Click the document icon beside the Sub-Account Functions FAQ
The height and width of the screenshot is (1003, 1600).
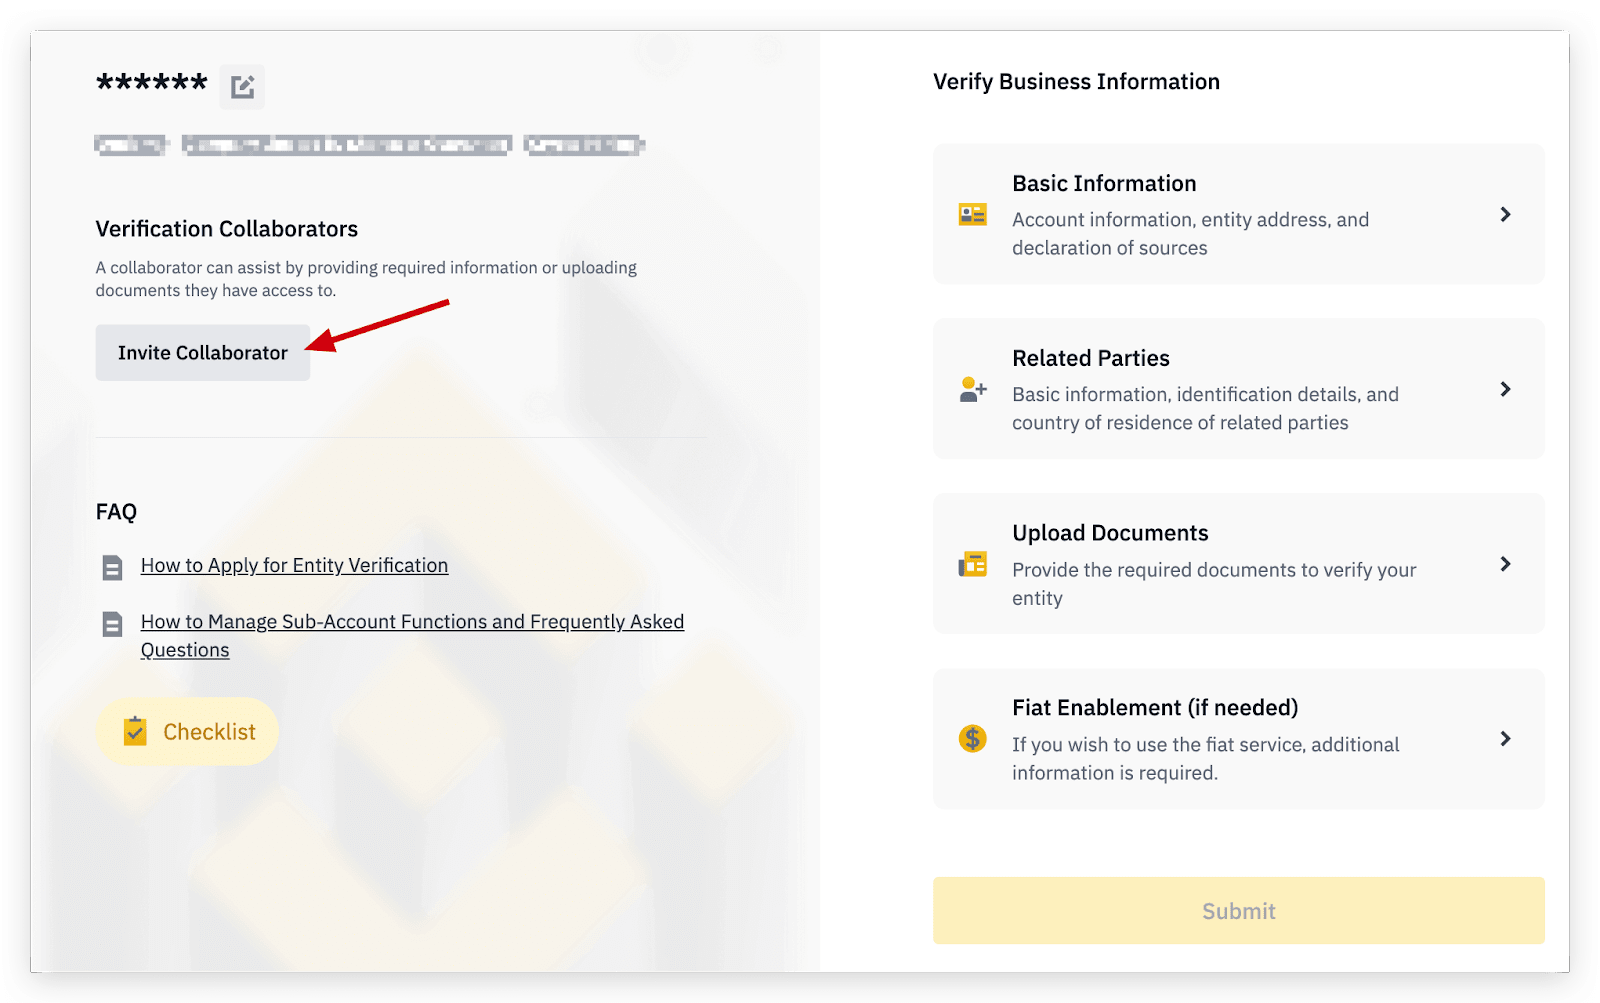coord(112,625)
